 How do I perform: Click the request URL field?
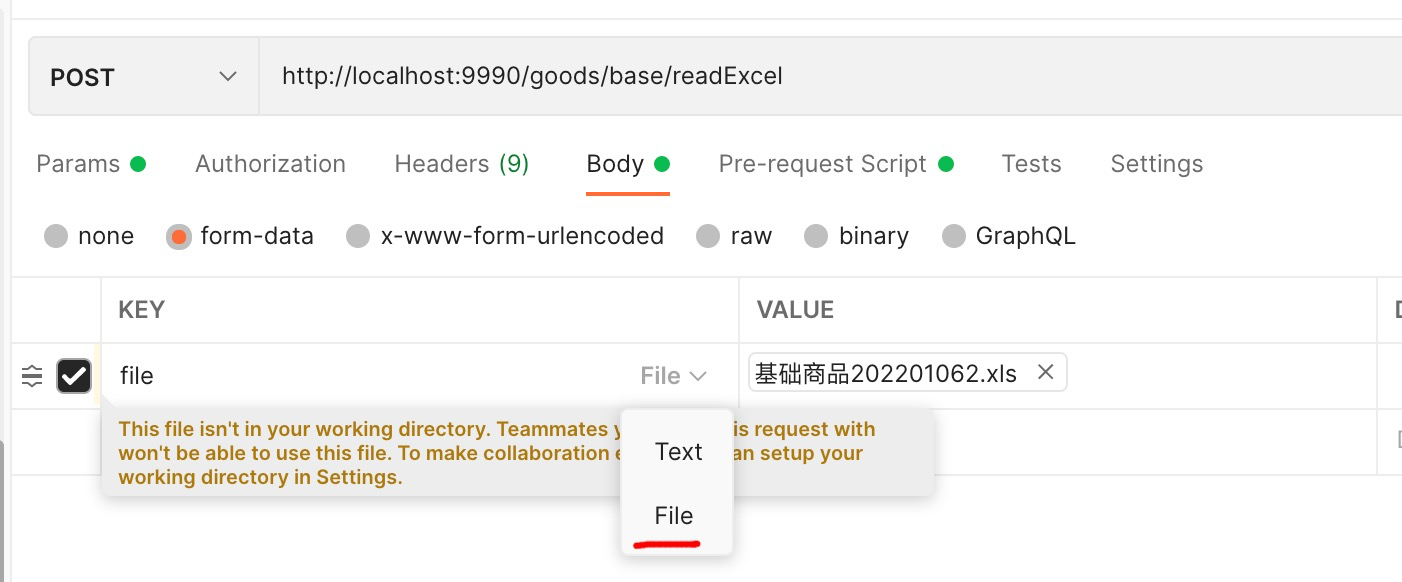(x=700, y=75)
